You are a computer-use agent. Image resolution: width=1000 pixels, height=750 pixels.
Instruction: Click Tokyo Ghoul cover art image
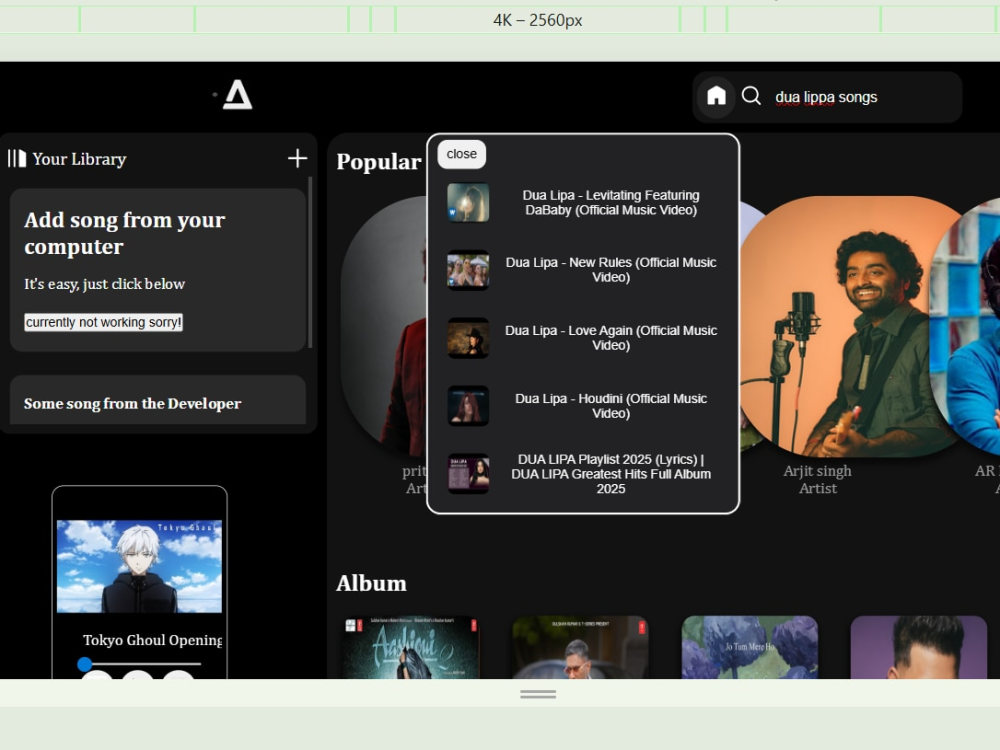click(x=139, y=566)
